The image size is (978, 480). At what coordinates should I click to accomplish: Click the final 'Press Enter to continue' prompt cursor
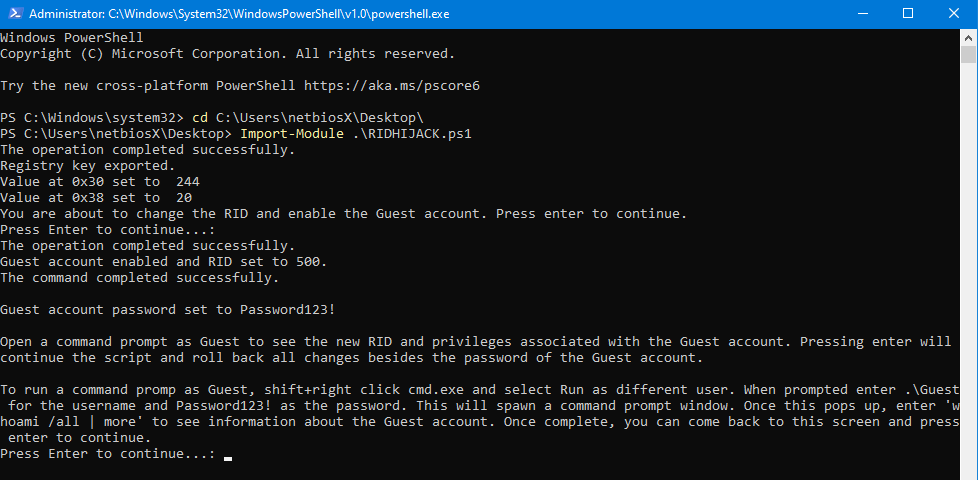pos(228,457)
